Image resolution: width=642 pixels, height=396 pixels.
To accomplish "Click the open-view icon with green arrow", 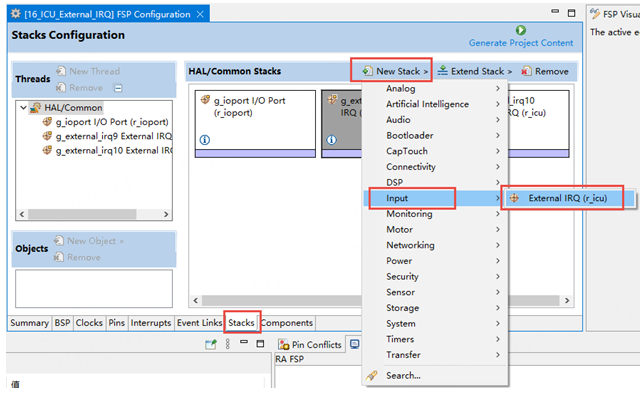I will 211,344.
